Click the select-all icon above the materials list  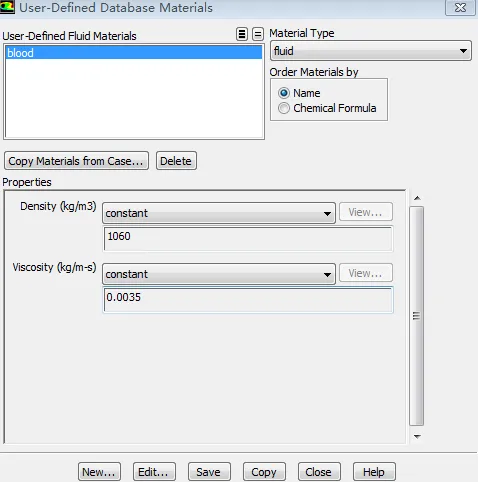242,34
